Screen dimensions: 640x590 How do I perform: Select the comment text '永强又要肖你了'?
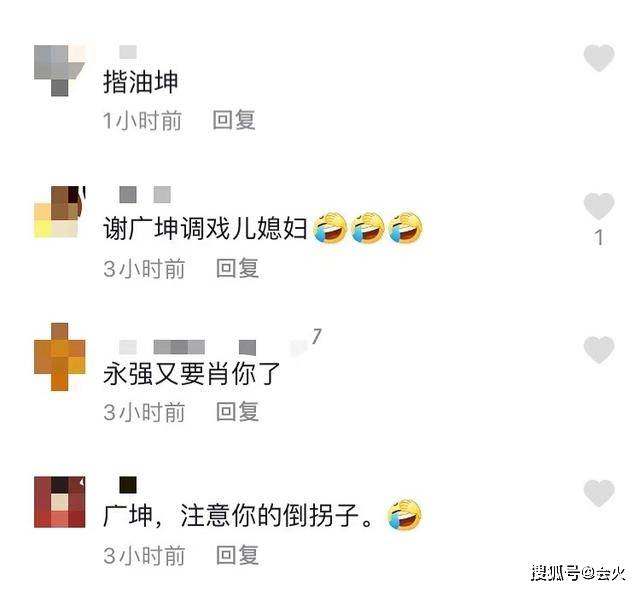(x=191, y=373)
